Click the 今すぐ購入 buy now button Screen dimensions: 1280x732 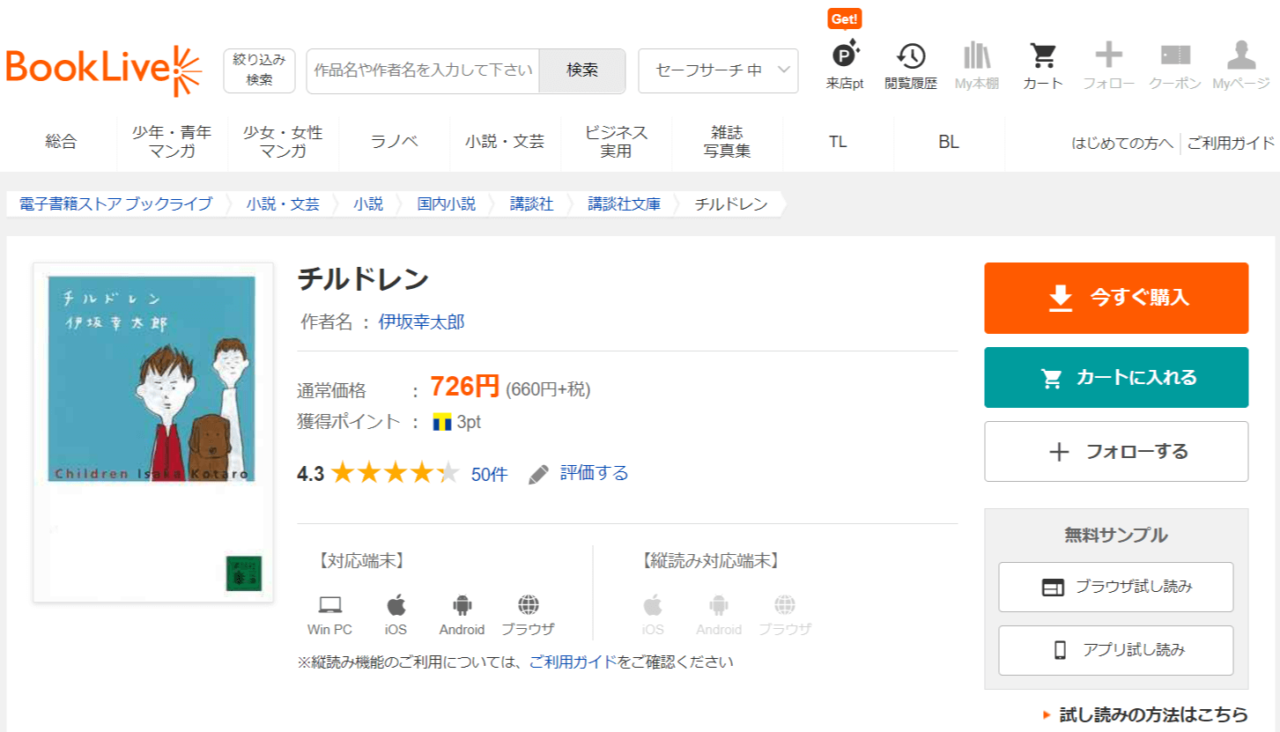click(1116, 298)
